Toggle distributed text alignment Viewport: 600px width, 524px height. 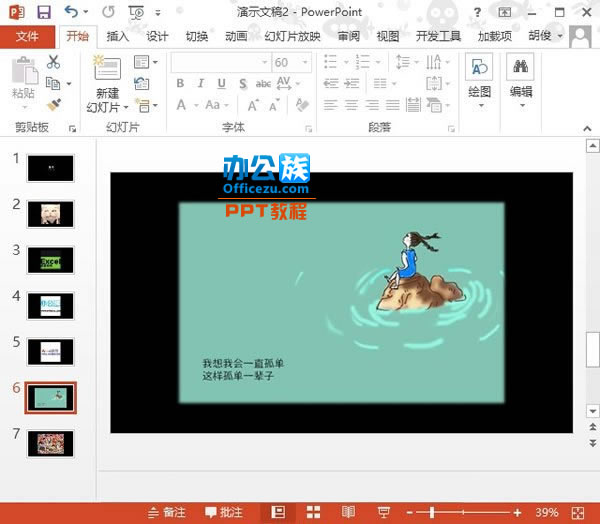[413, 104]
